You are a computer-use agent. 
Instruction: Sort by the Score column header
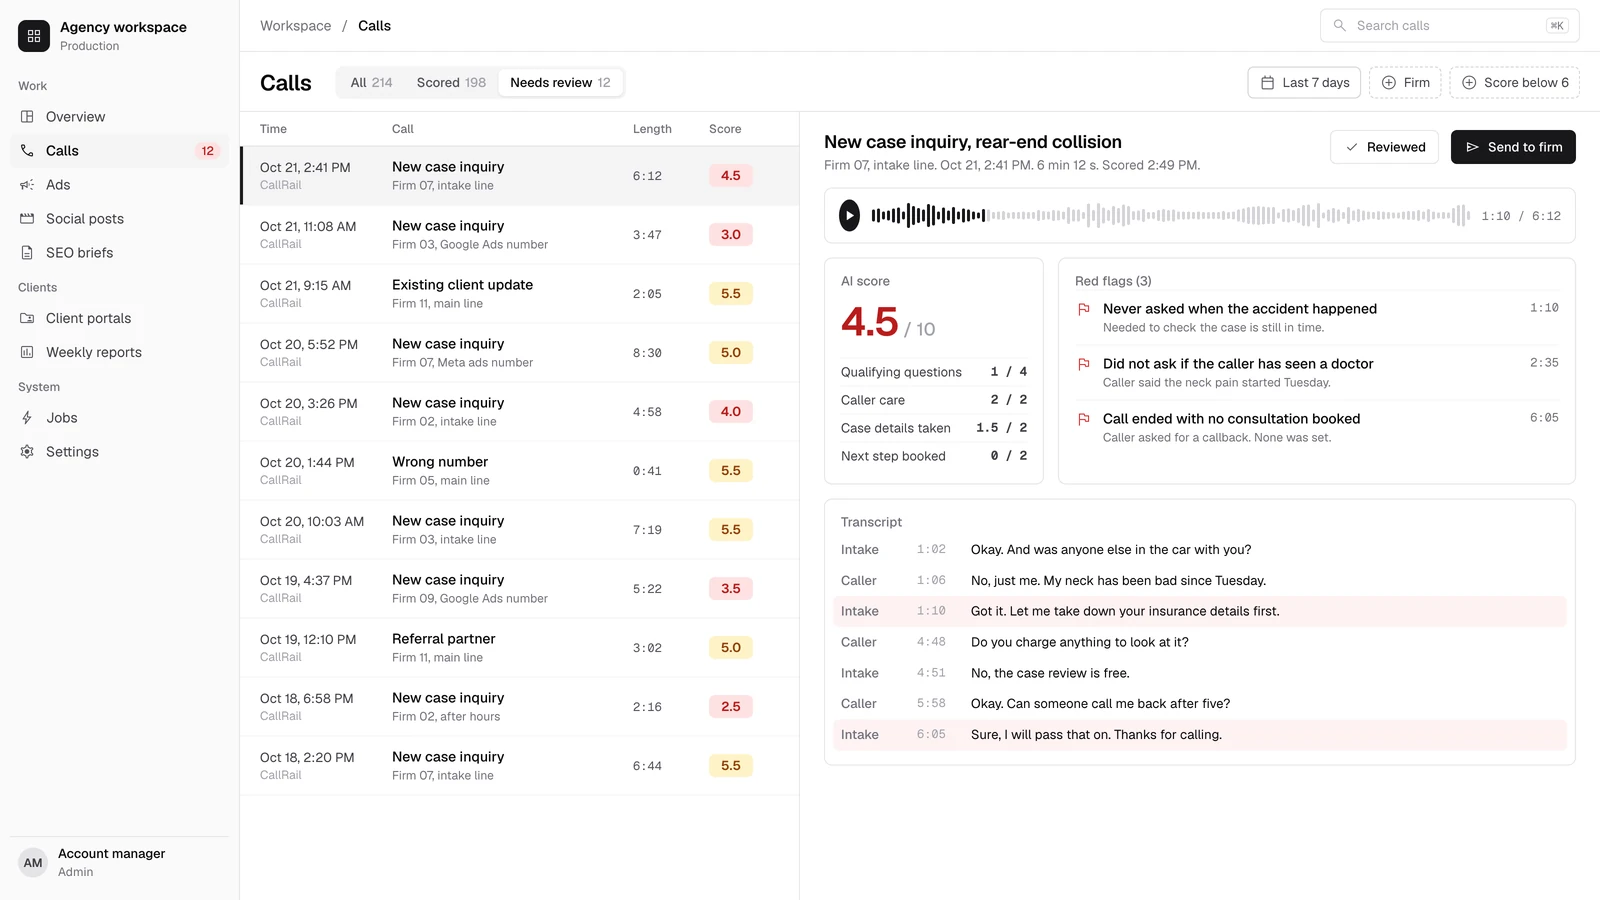725,129
